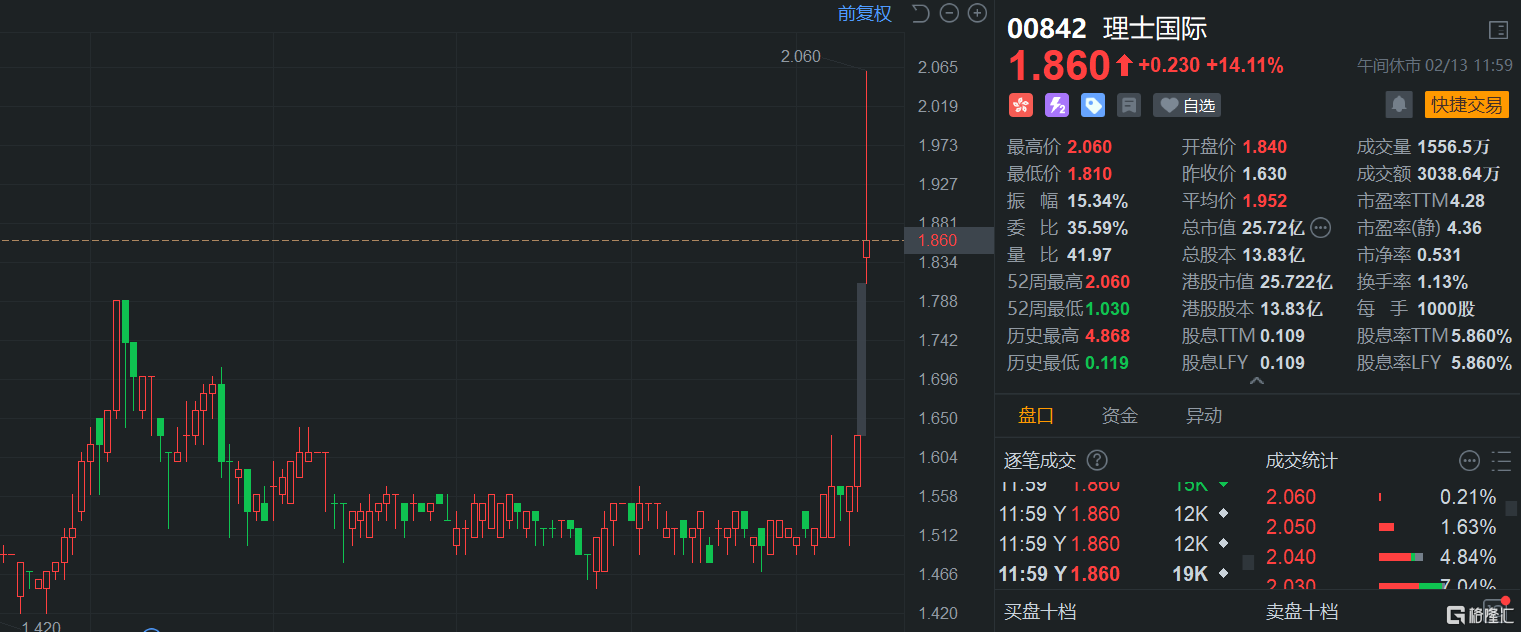Switch to the 异动 tab

[x=1204, y=416]
